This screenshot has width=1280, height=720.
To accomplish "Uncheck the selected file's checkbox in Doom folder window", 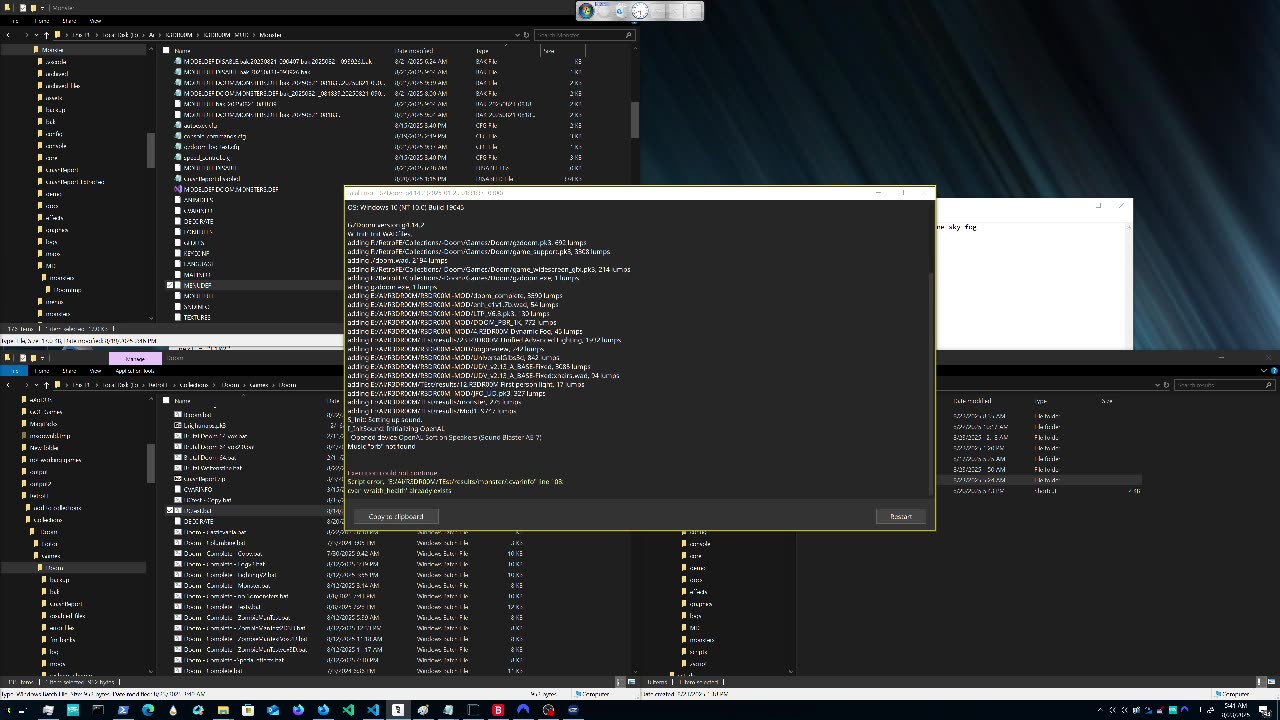I will click(170, 511).
